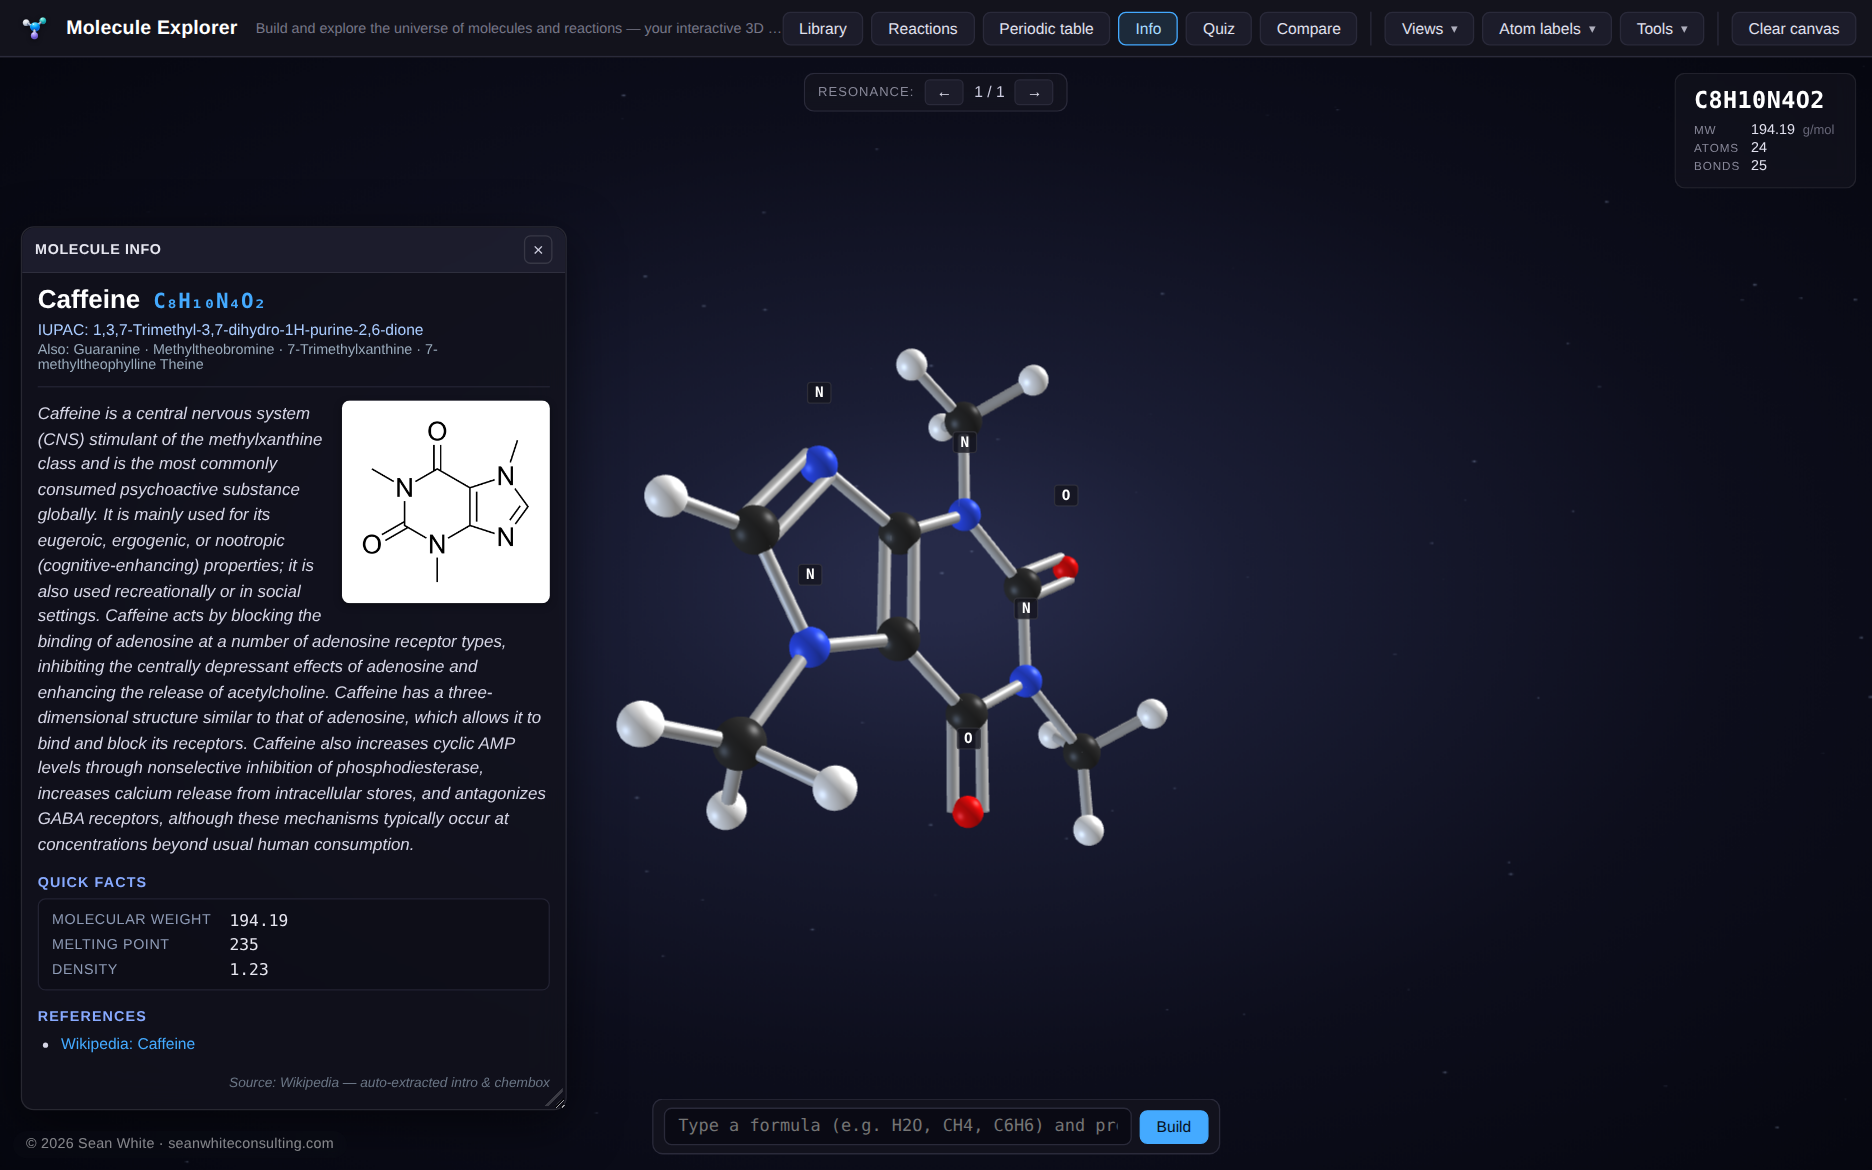Click the density value 1.23
Image resolution: width=1872 pixels, height=1170 pixels.
(249, 970)
